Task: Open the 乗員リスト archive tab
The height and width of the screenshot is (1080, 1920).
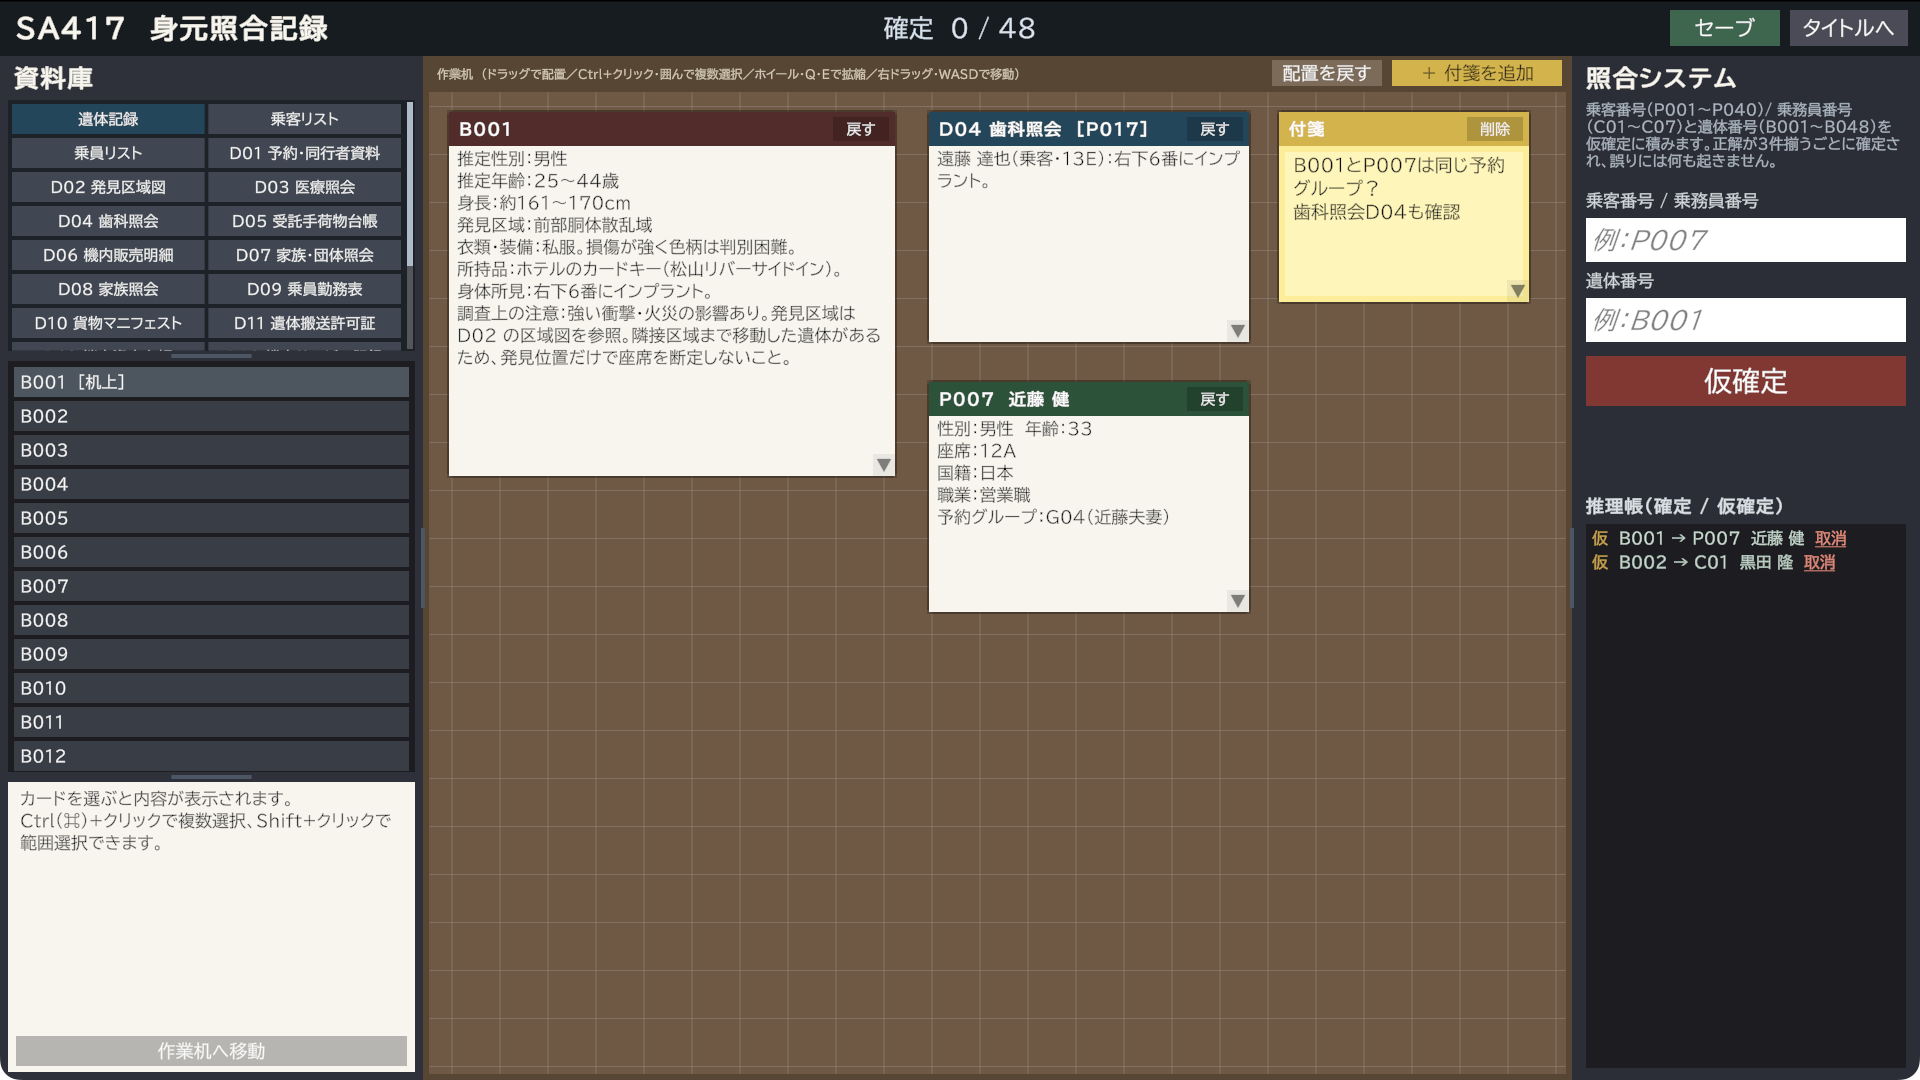Action: 108,153
